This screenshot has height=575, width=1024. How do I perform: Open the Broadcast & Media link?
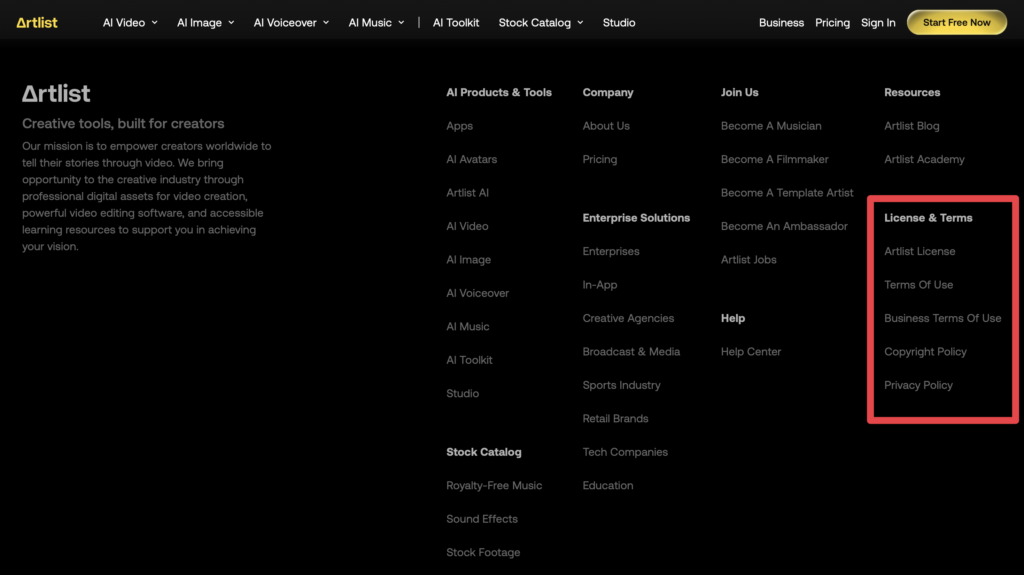pyautogui.click(x=631, y=351)
